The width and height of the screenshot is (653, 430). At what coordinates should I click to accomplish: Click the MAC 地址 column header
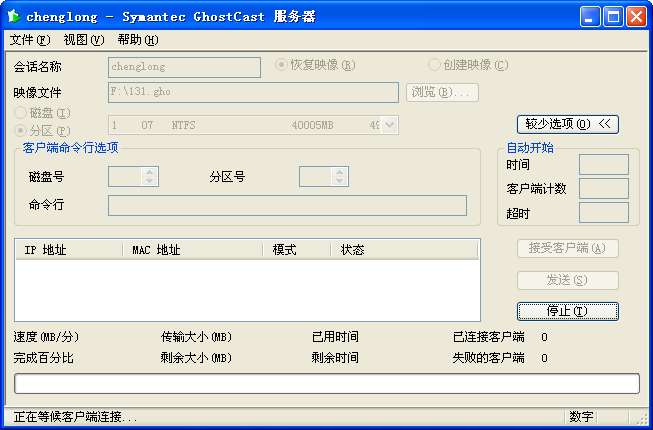click(x=193, y=250)
